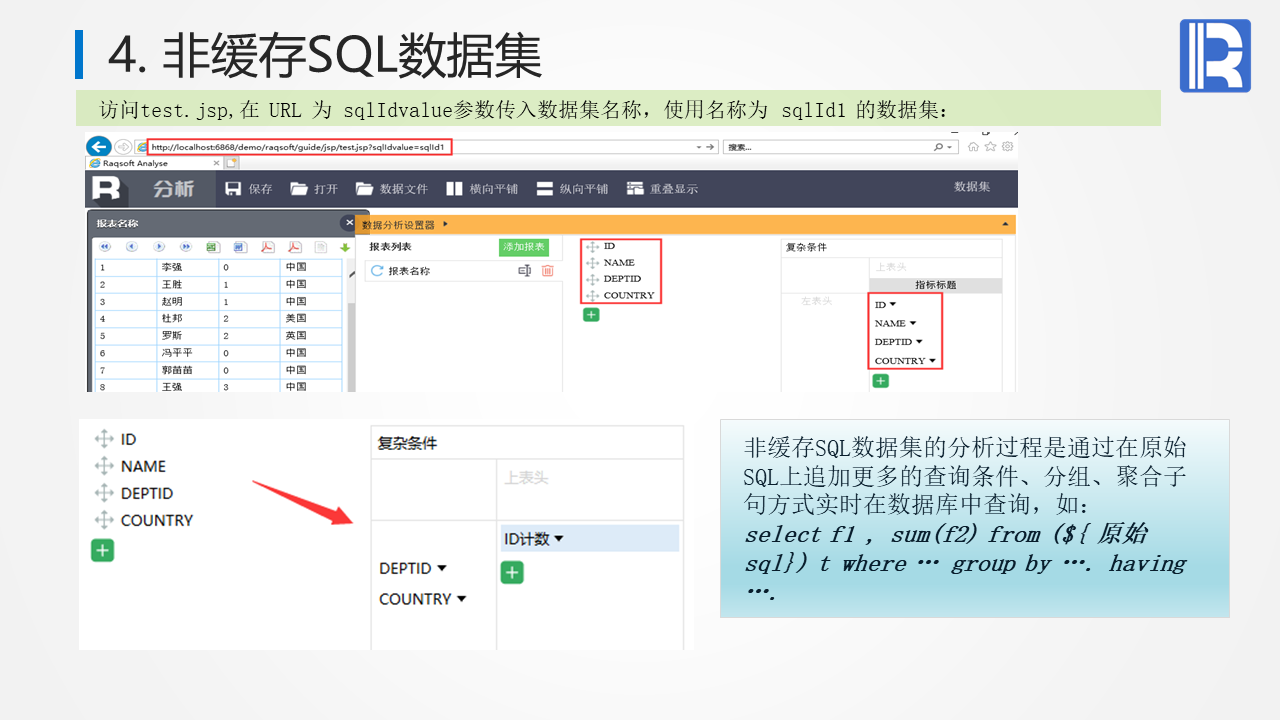Screen dimensions: 1280x720
Task: Expand DEPTID dropdown in lower left header
Action: pos(442,568)
